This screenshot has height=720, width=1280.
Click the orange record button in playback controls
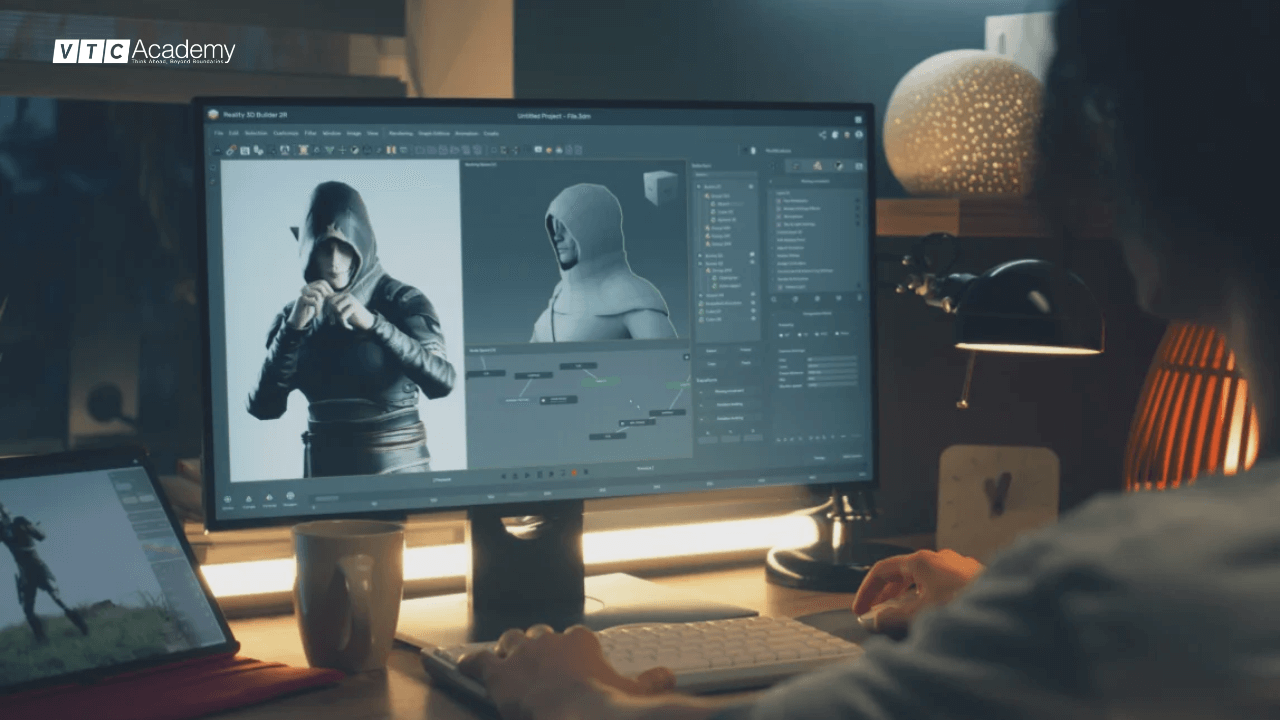click(574, 472)
